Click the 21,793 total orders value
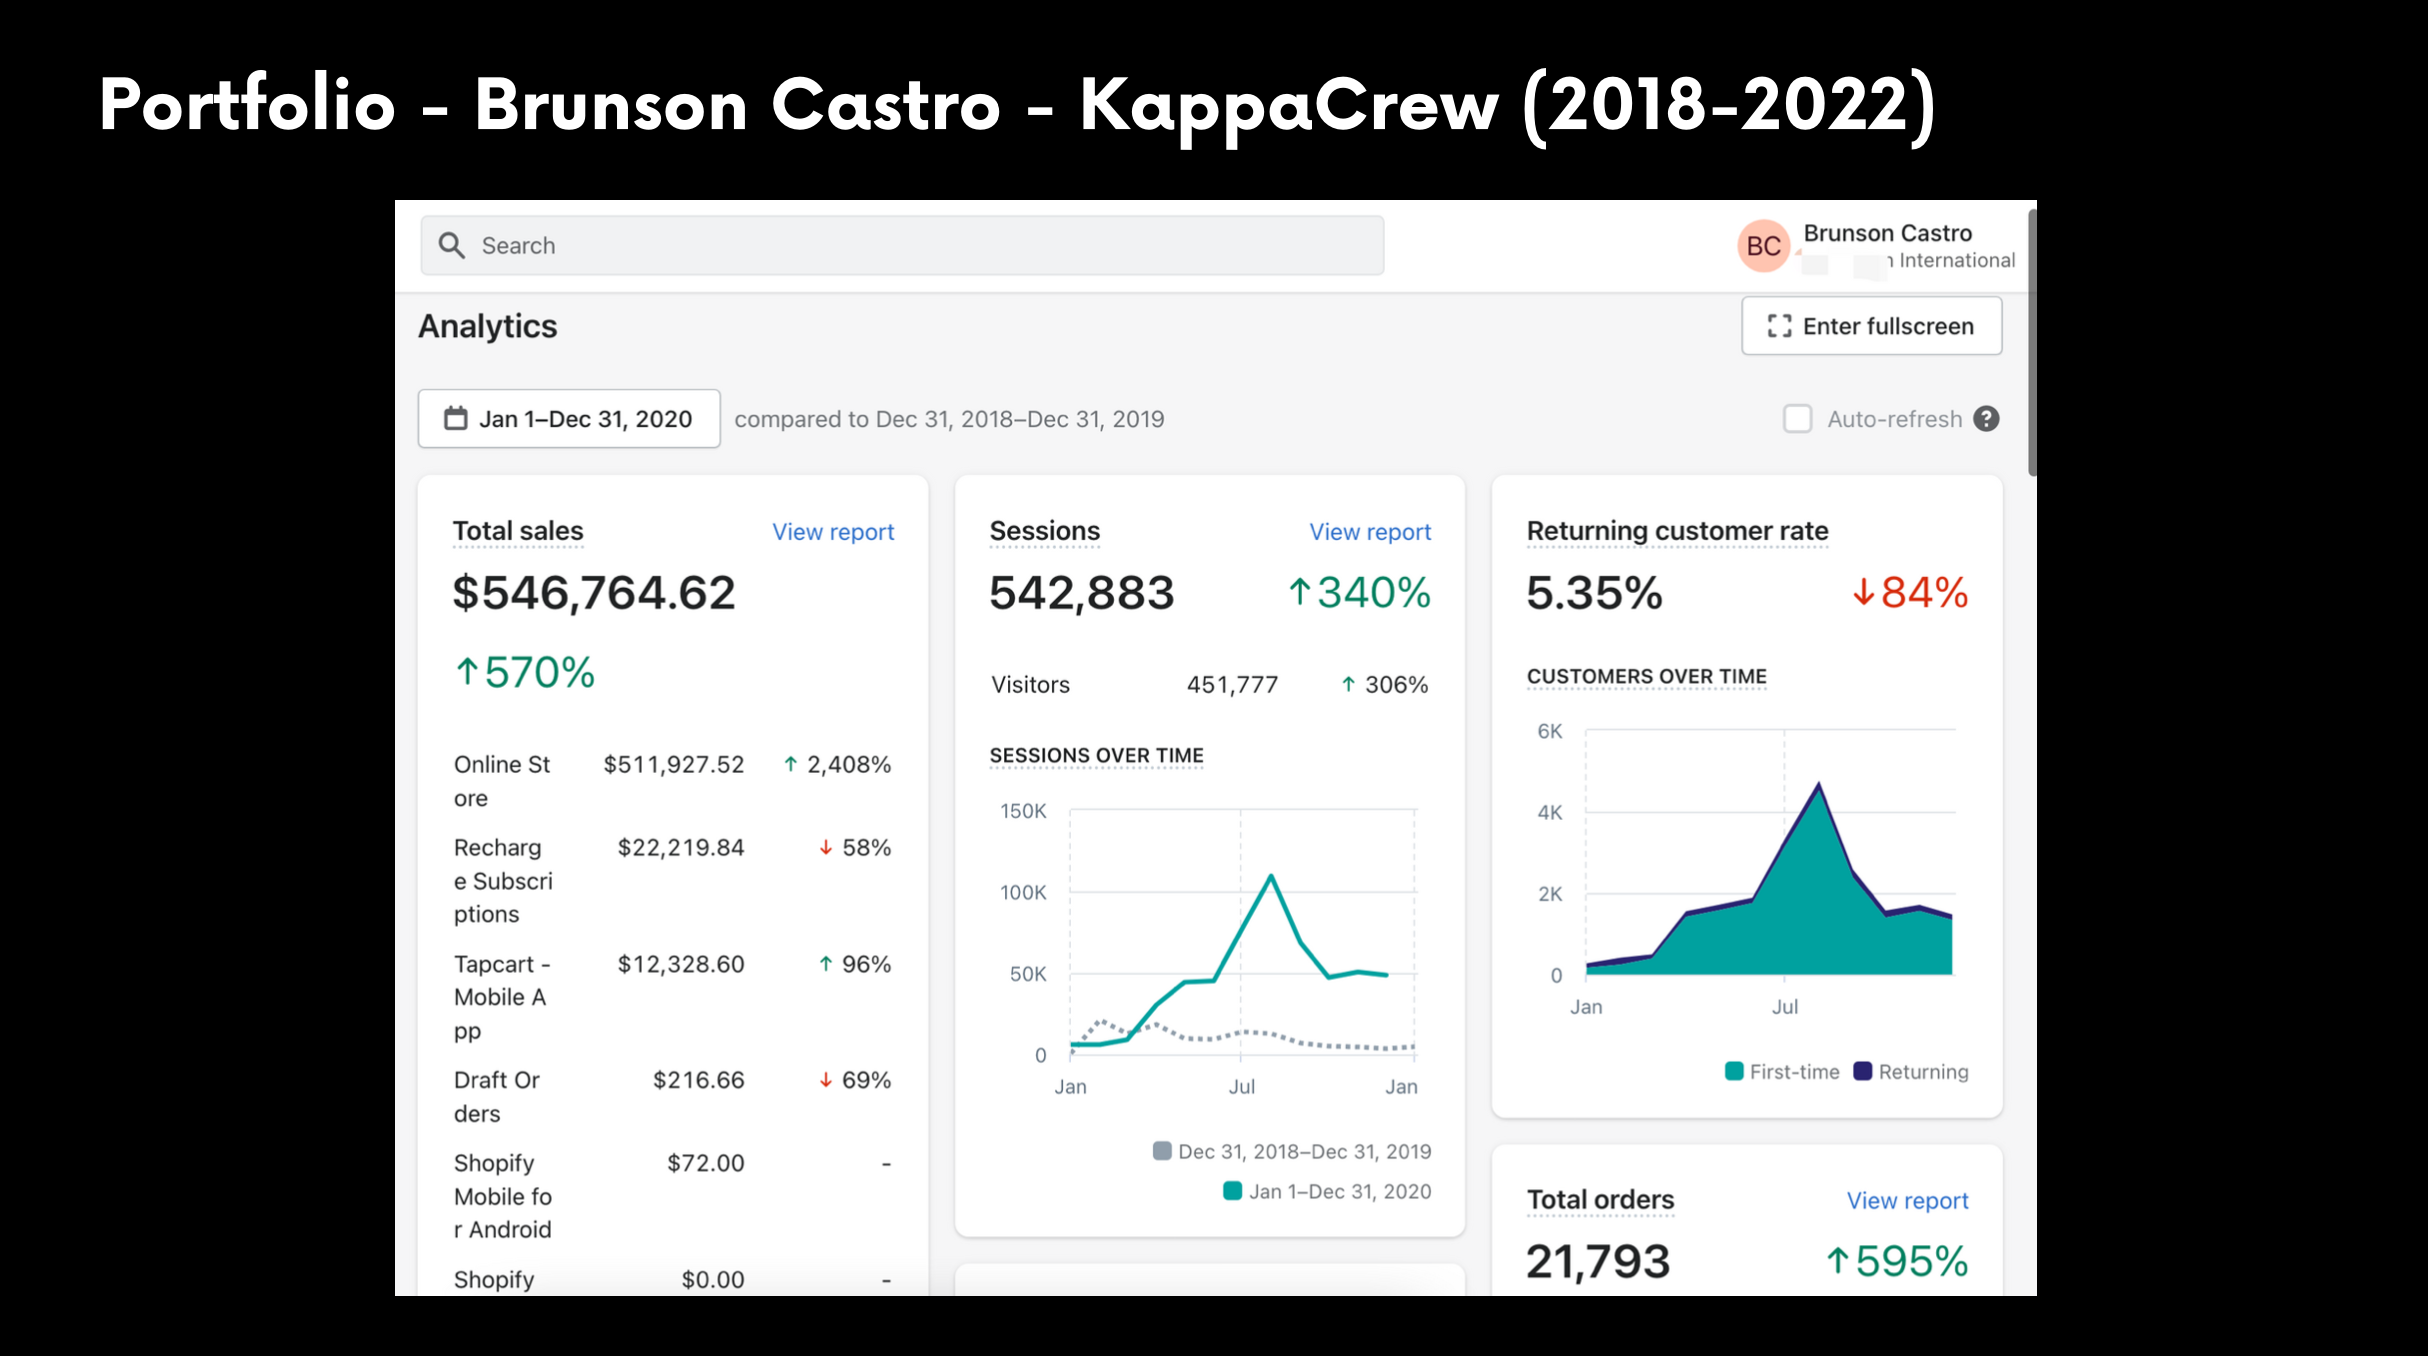 coord(1598,1262)
